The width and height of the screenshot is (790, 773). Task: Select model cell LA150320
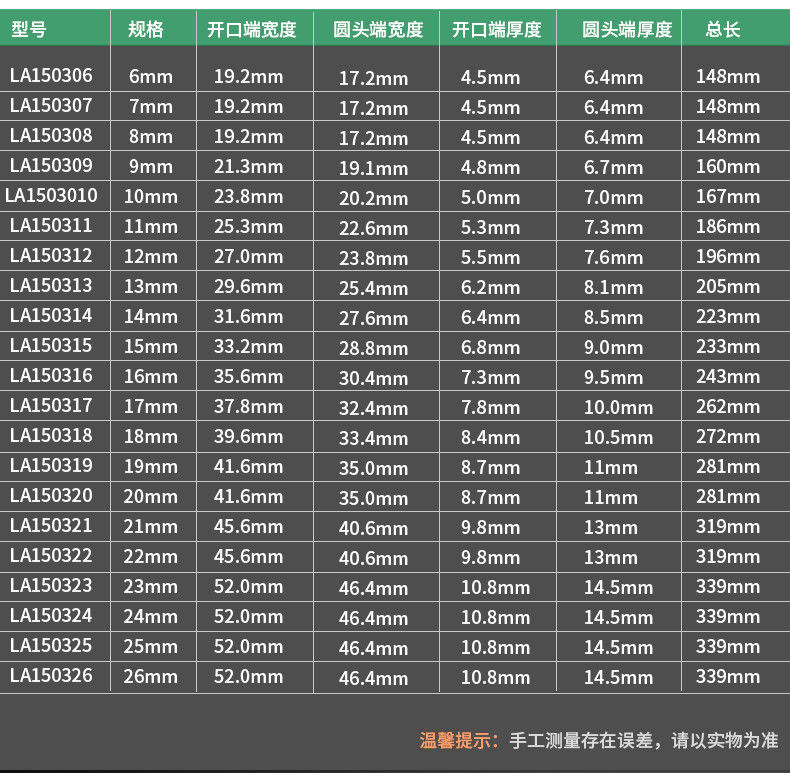(51, 495)
